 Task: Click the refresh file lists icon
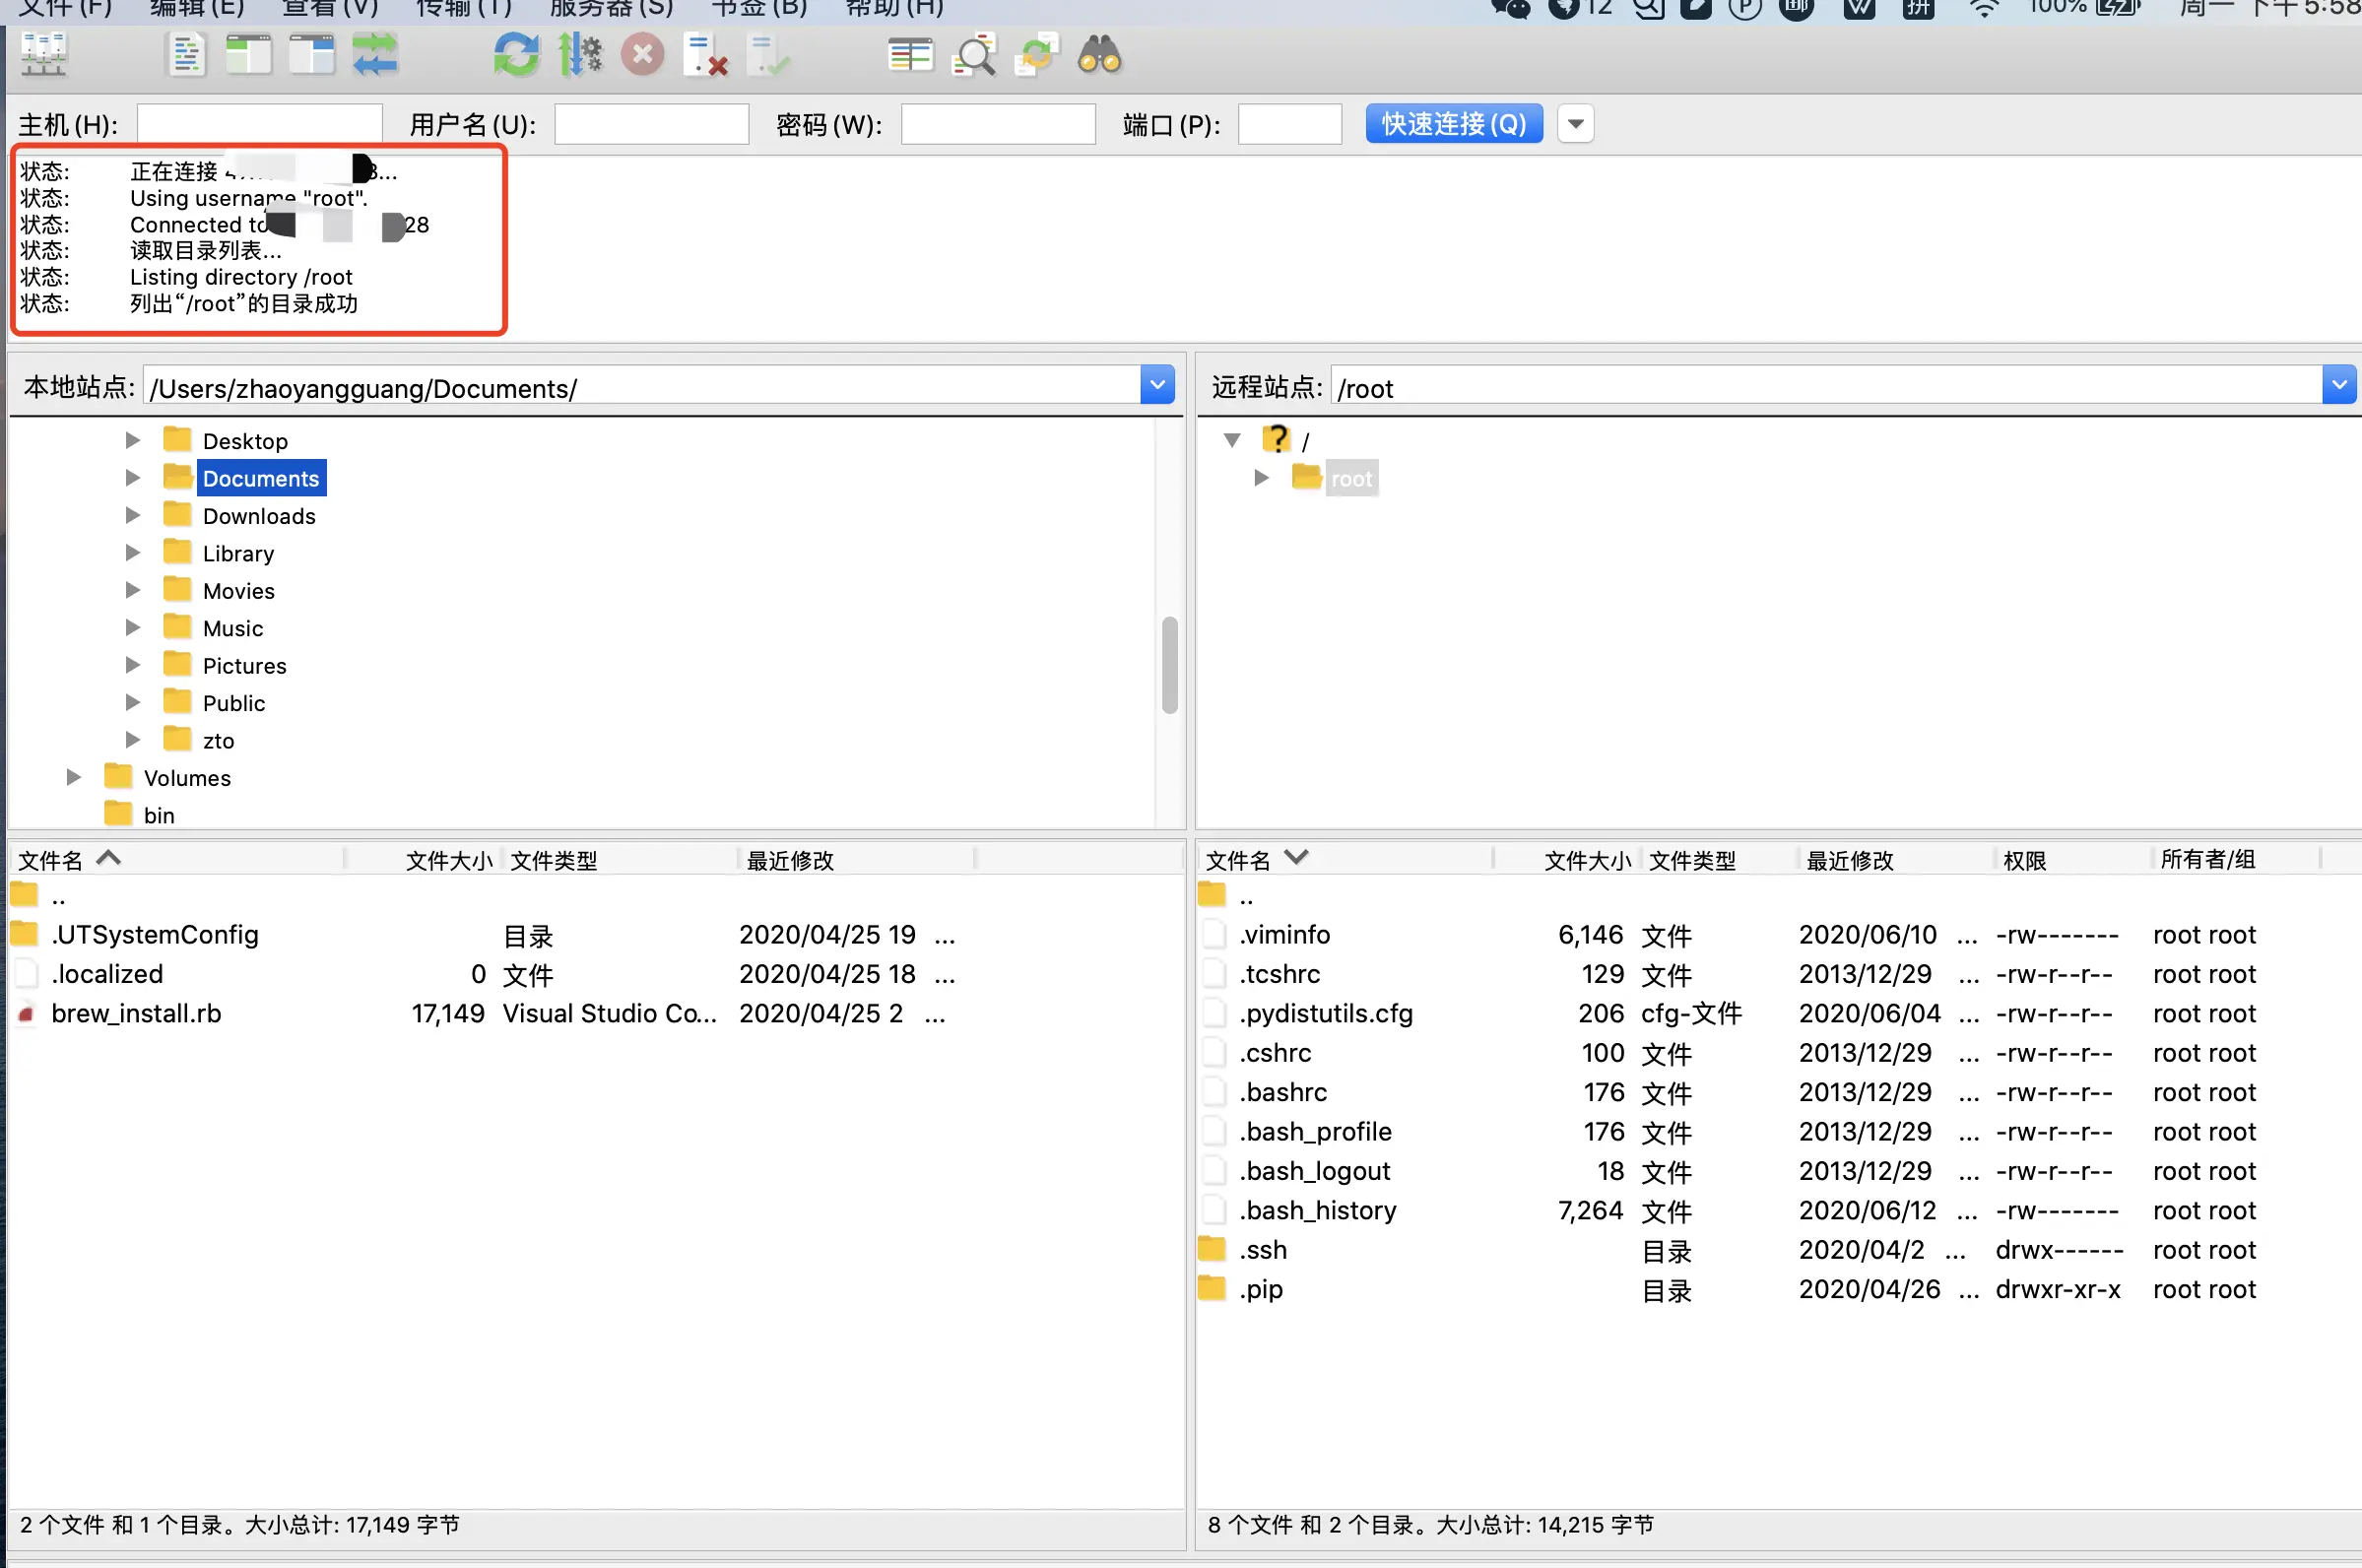click(x=516, y=55)
